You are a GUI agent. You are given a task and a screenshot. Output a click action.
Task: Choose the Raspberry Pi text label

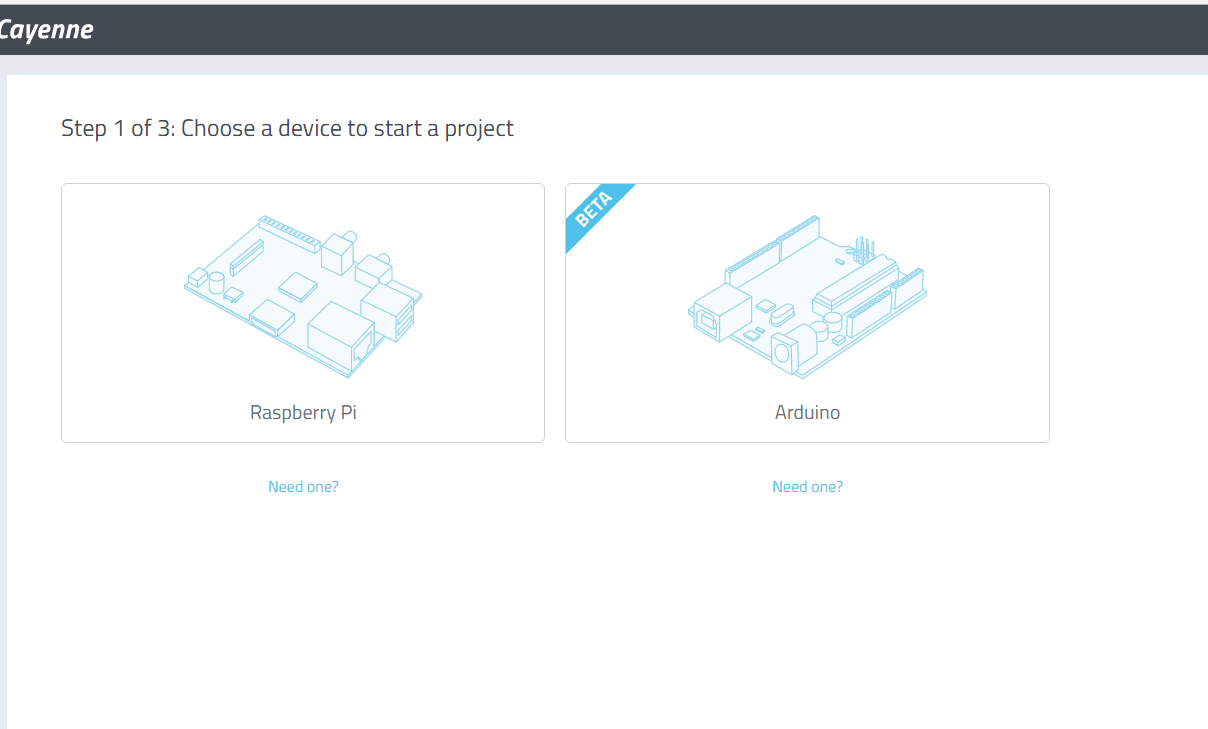[x=303, y=412]
